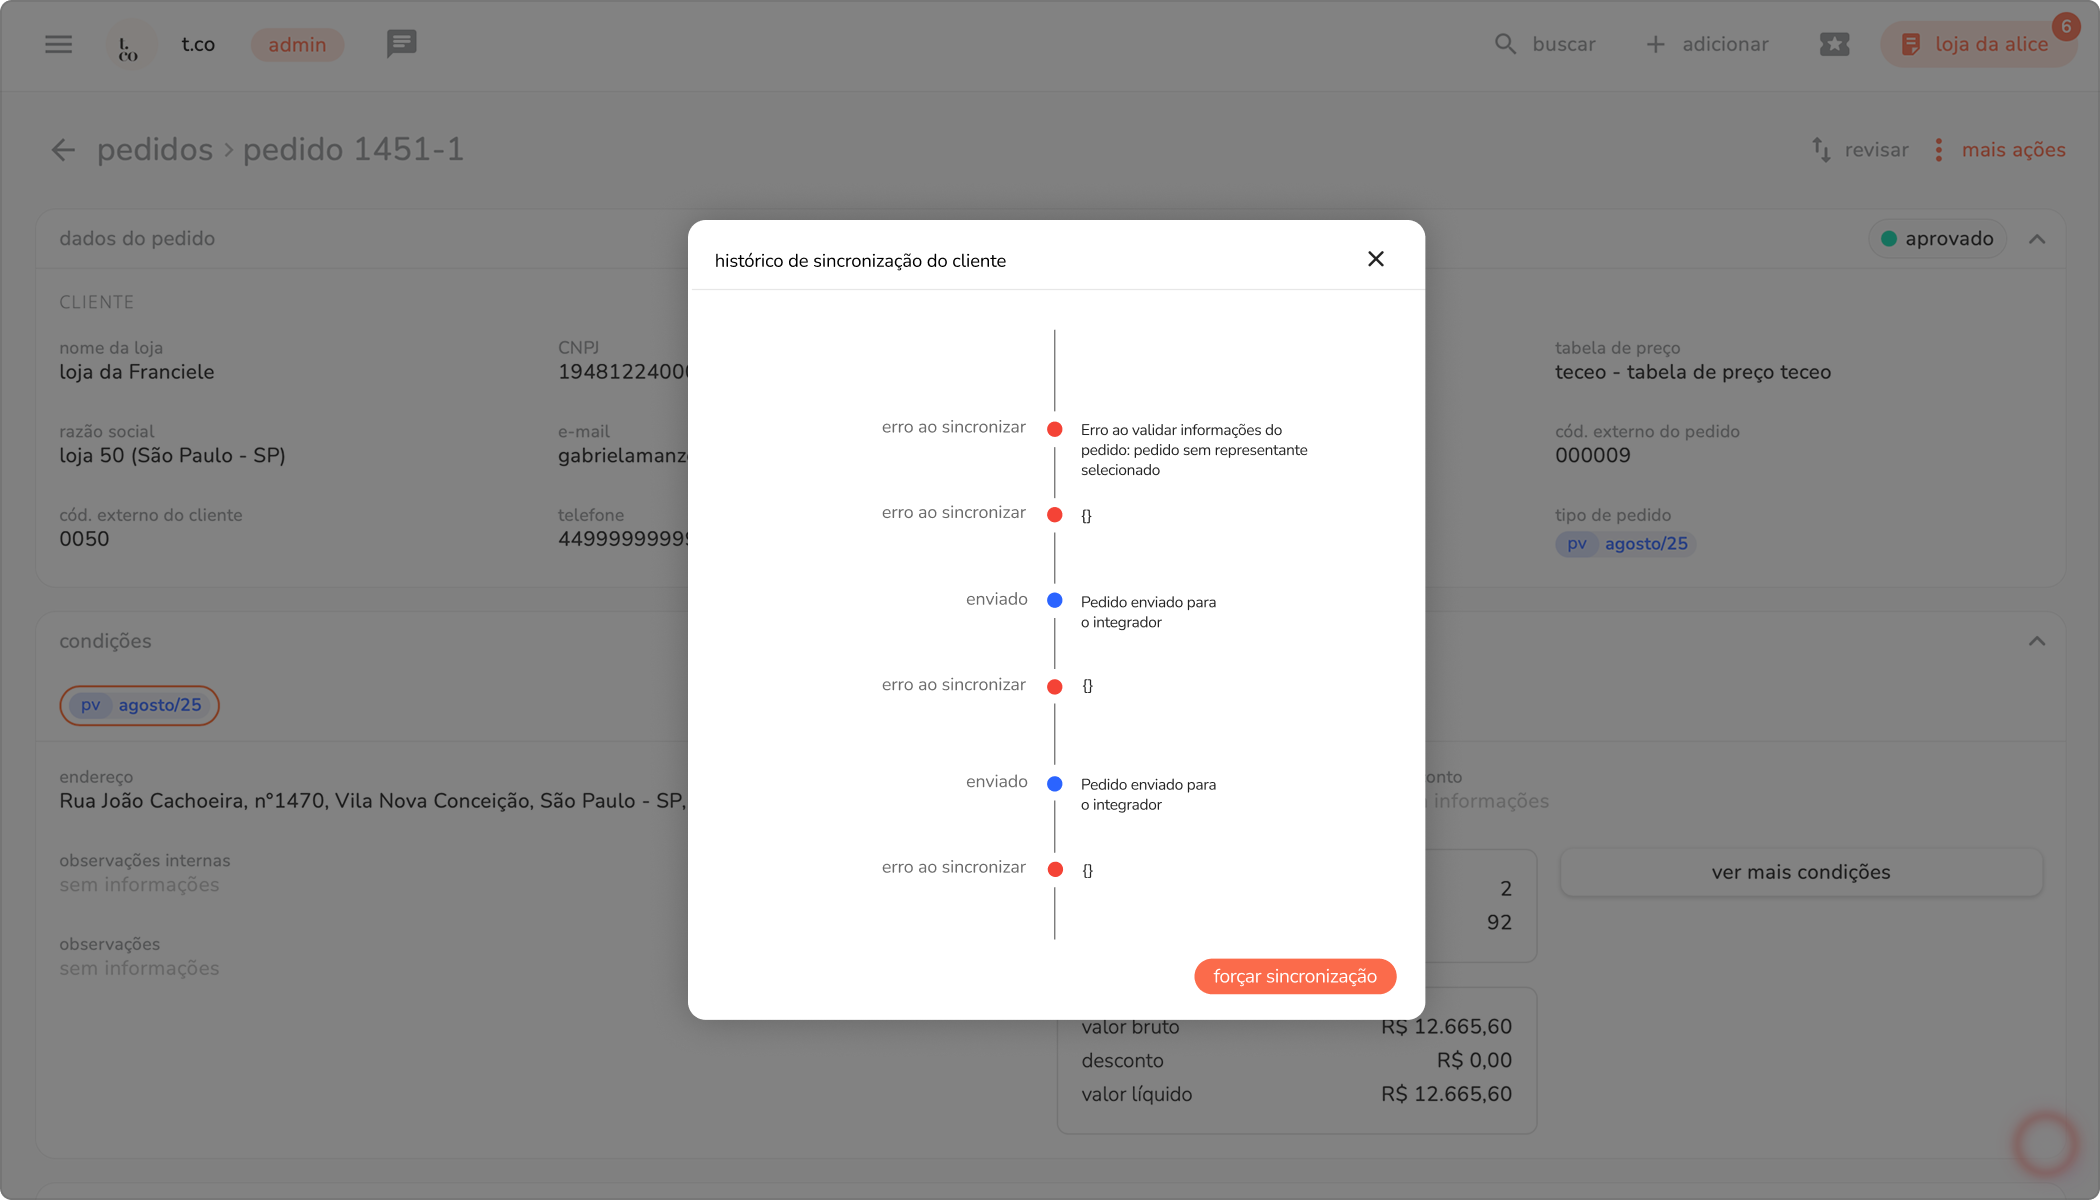Click the admin role badge
The width and height of the screenshot is (2100, 1200).
coord(297,45)
